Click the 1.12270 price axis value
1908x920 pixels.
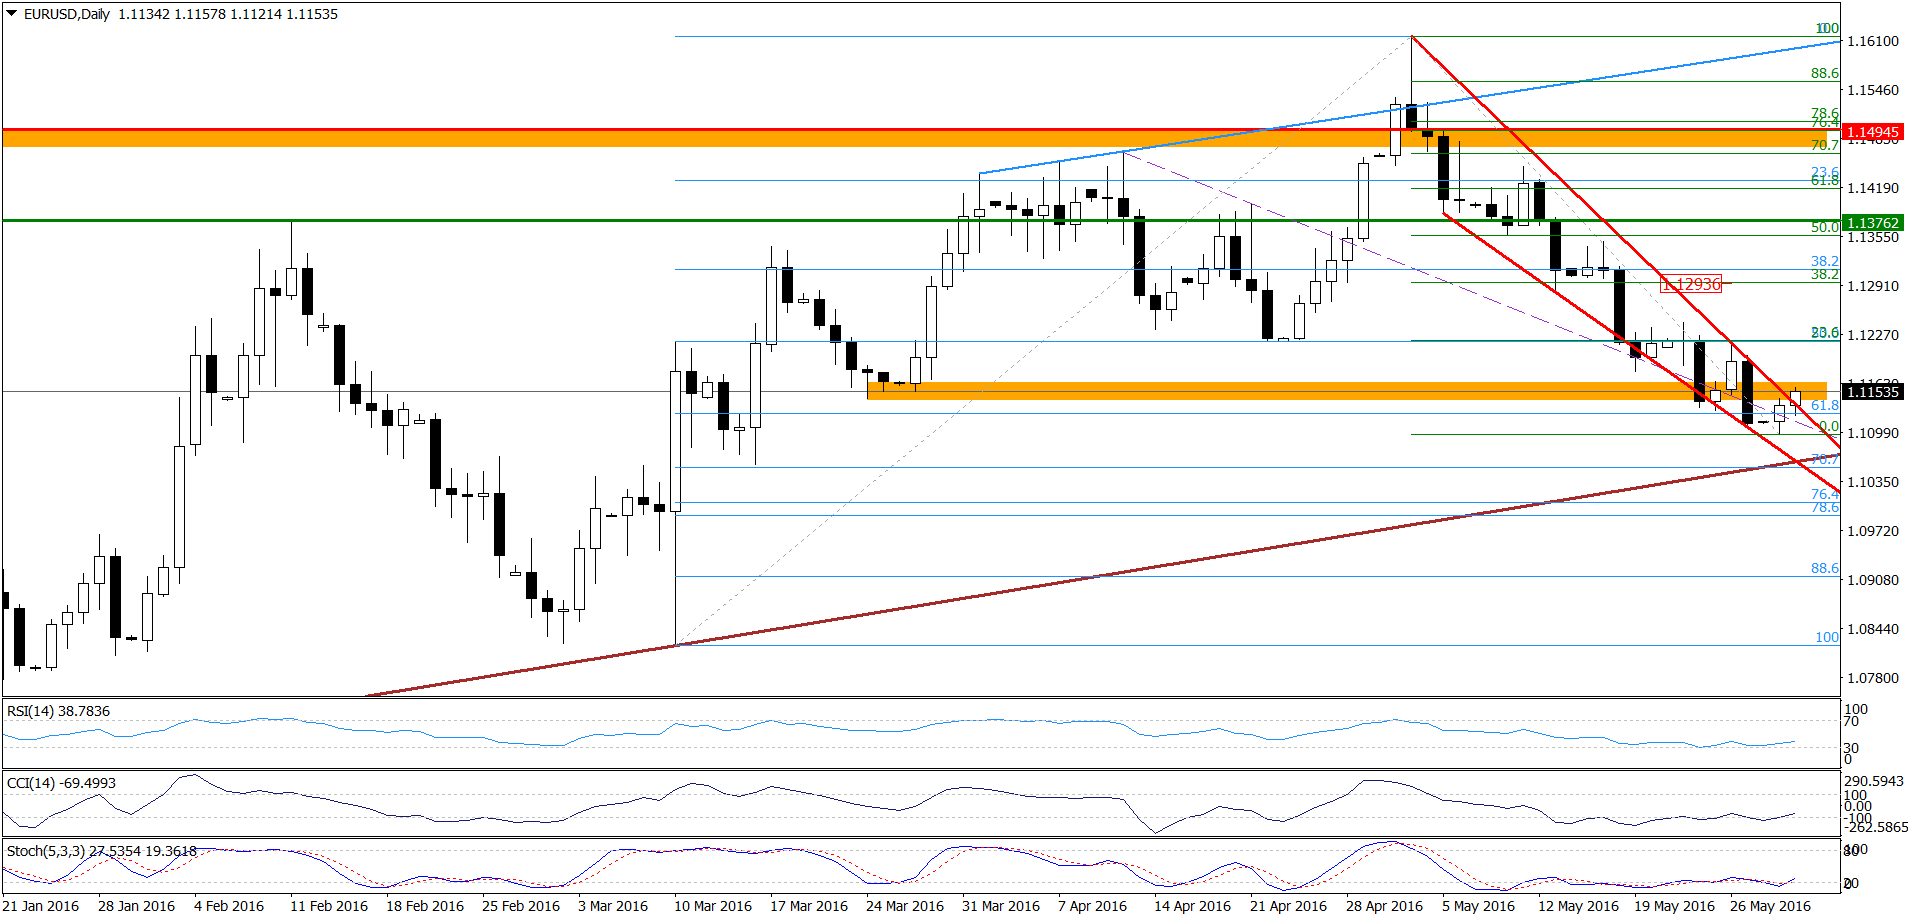1873,335
